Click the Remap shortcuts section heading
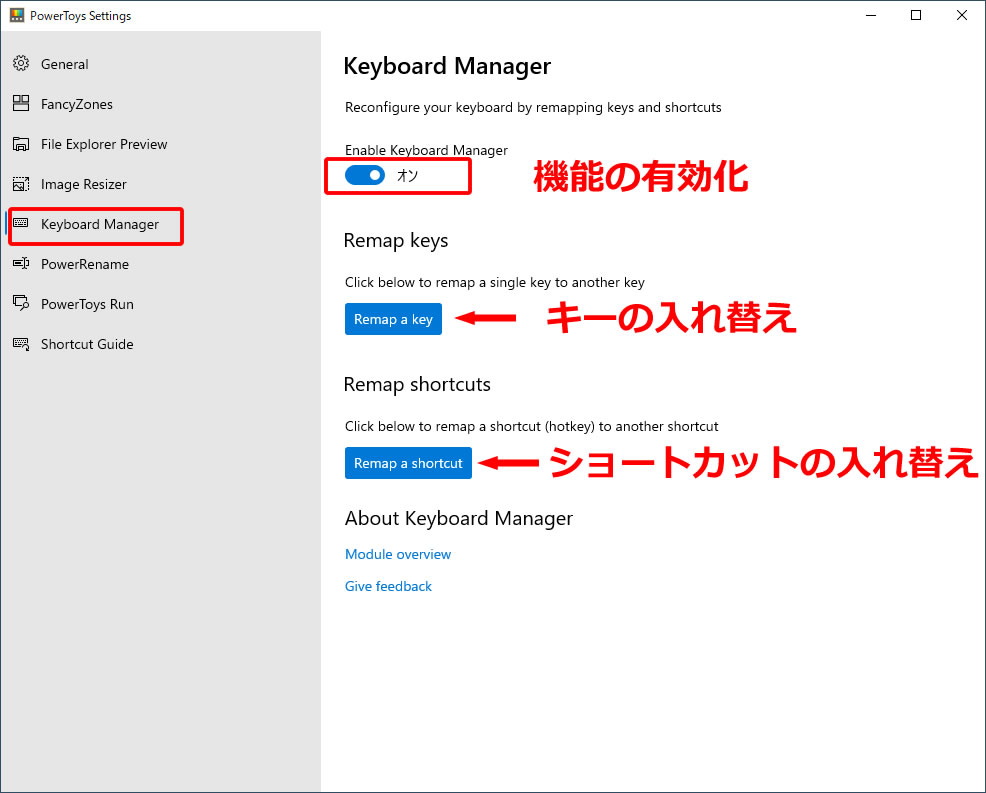Image resolution: width=986 pixels, height=793 pixels. click(417, 384)
